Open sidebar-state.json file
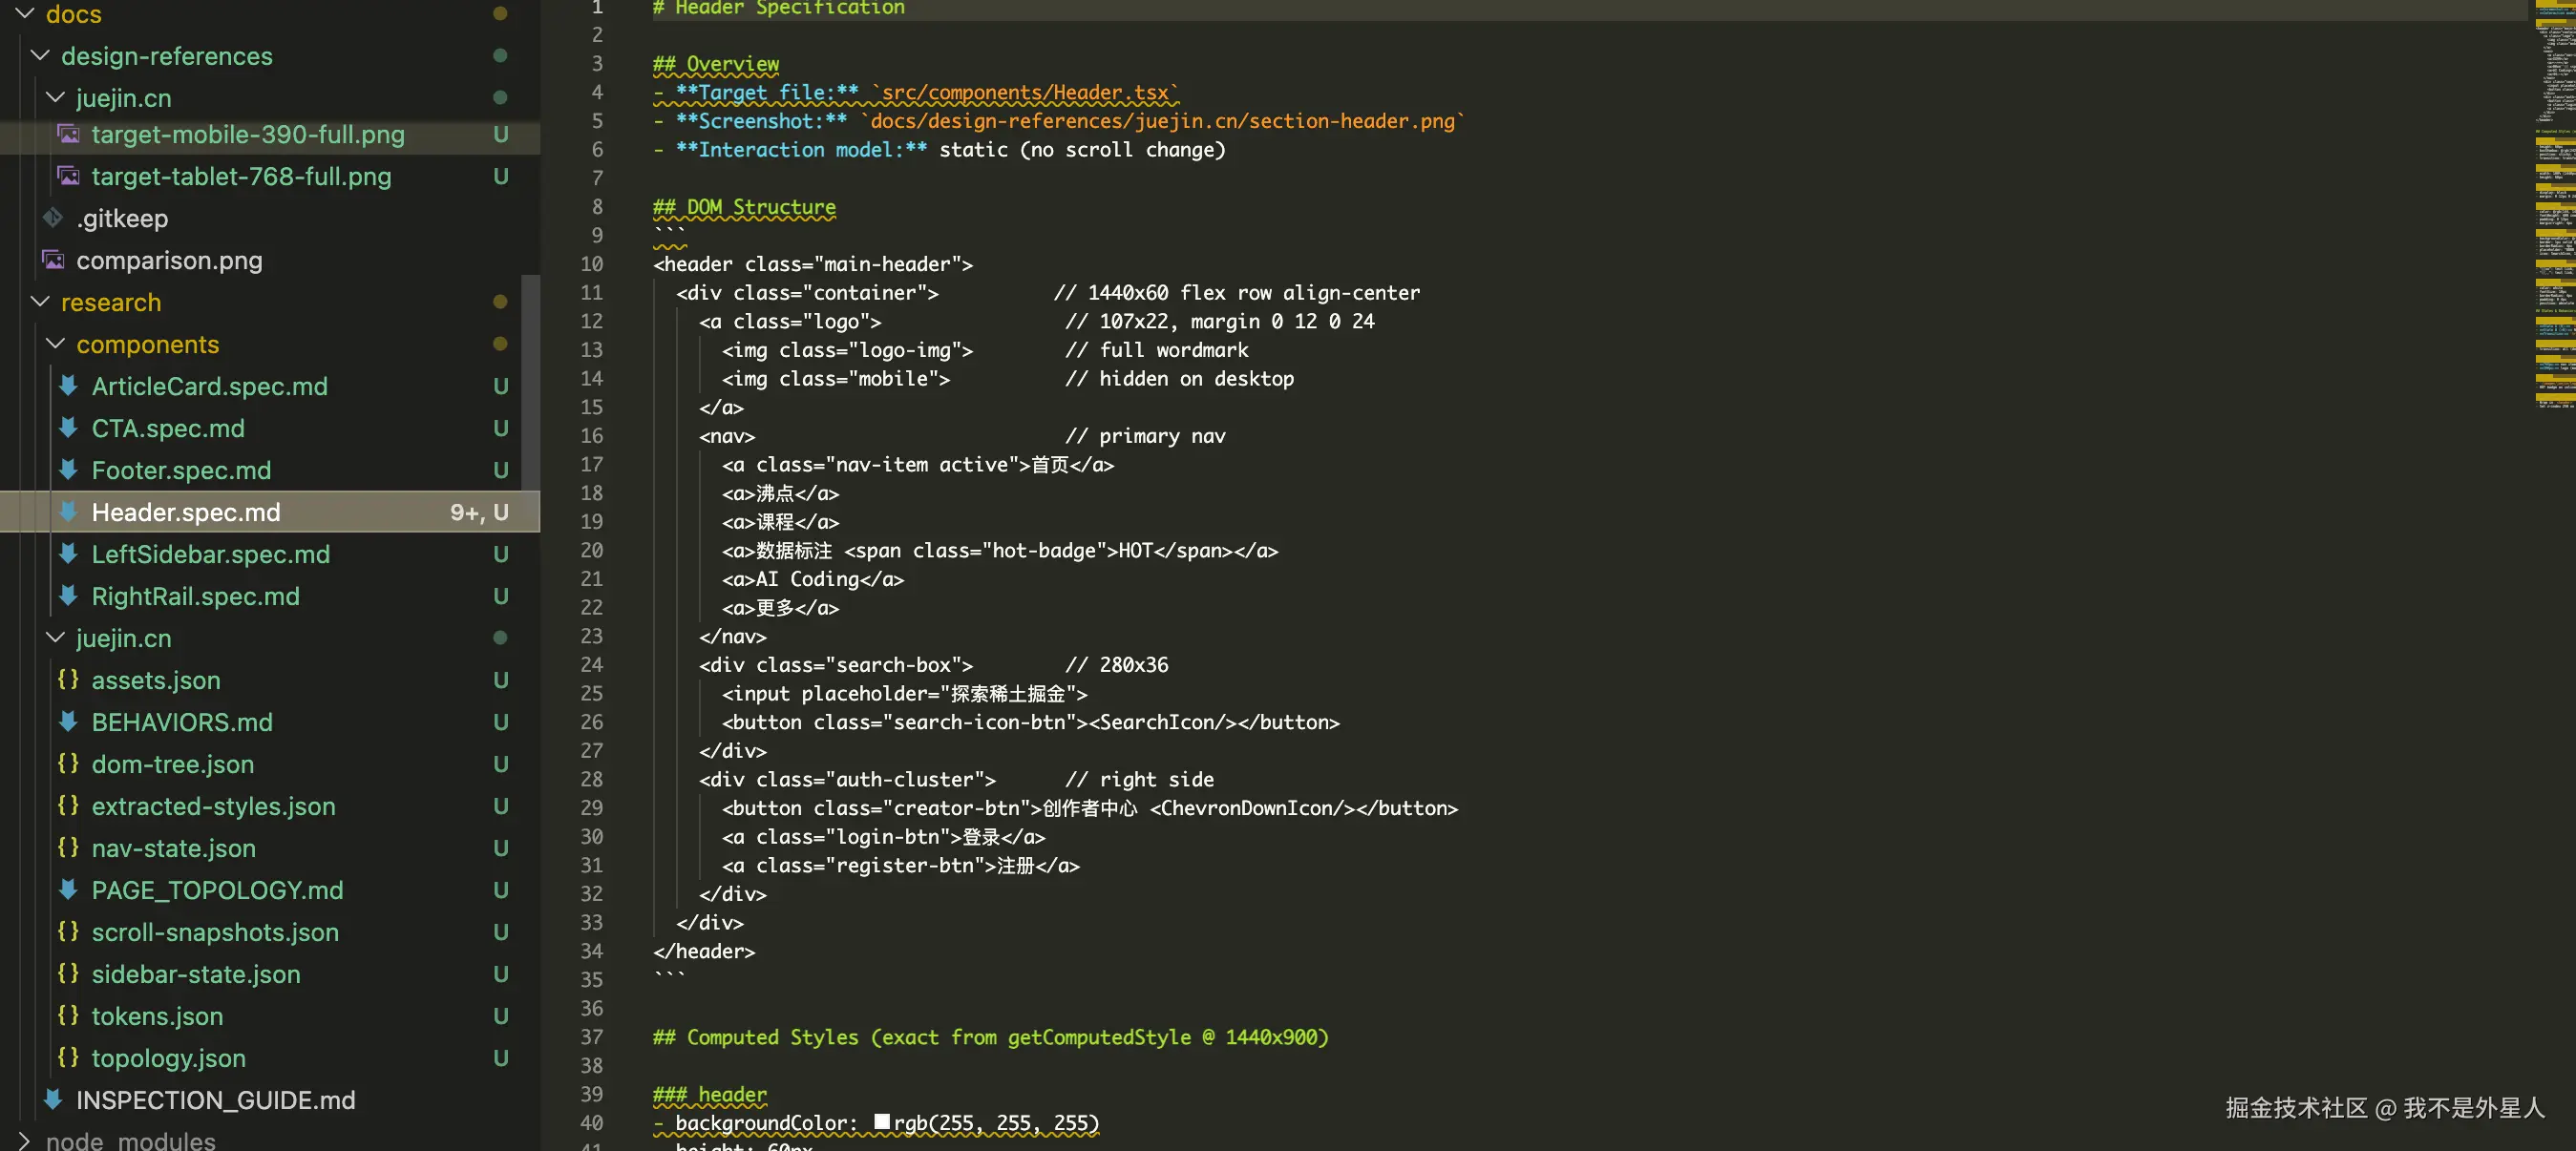2576x1151 pixels. click(x=196, y=974)
